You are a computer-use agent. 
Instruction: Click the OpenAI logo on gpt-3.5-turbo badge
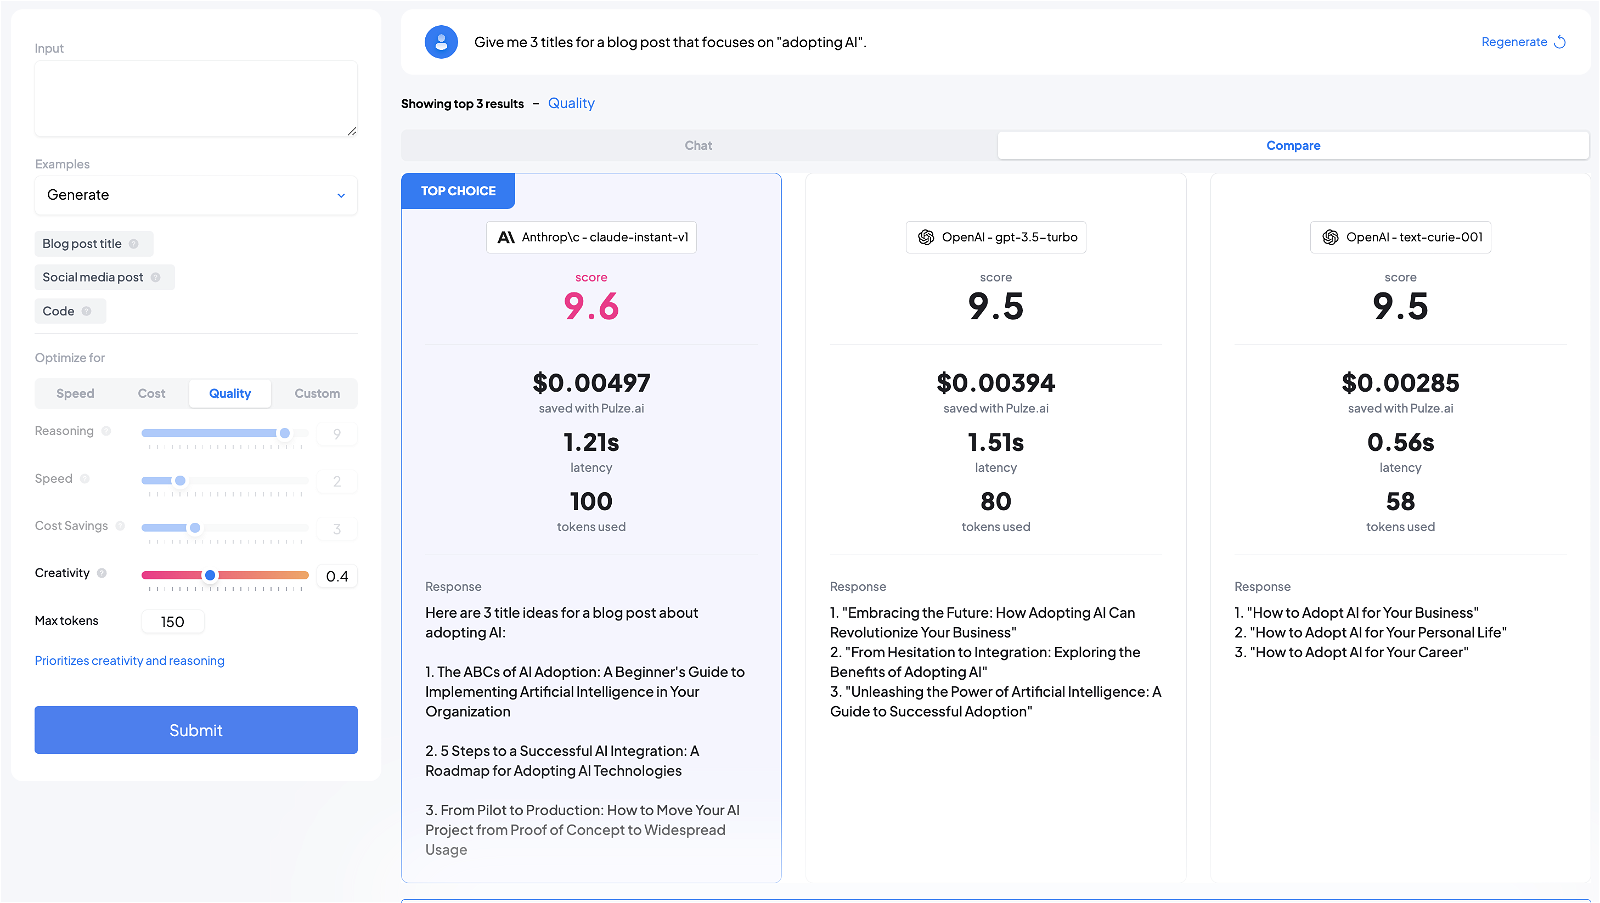pyautogui.click(x=926, y=238)
